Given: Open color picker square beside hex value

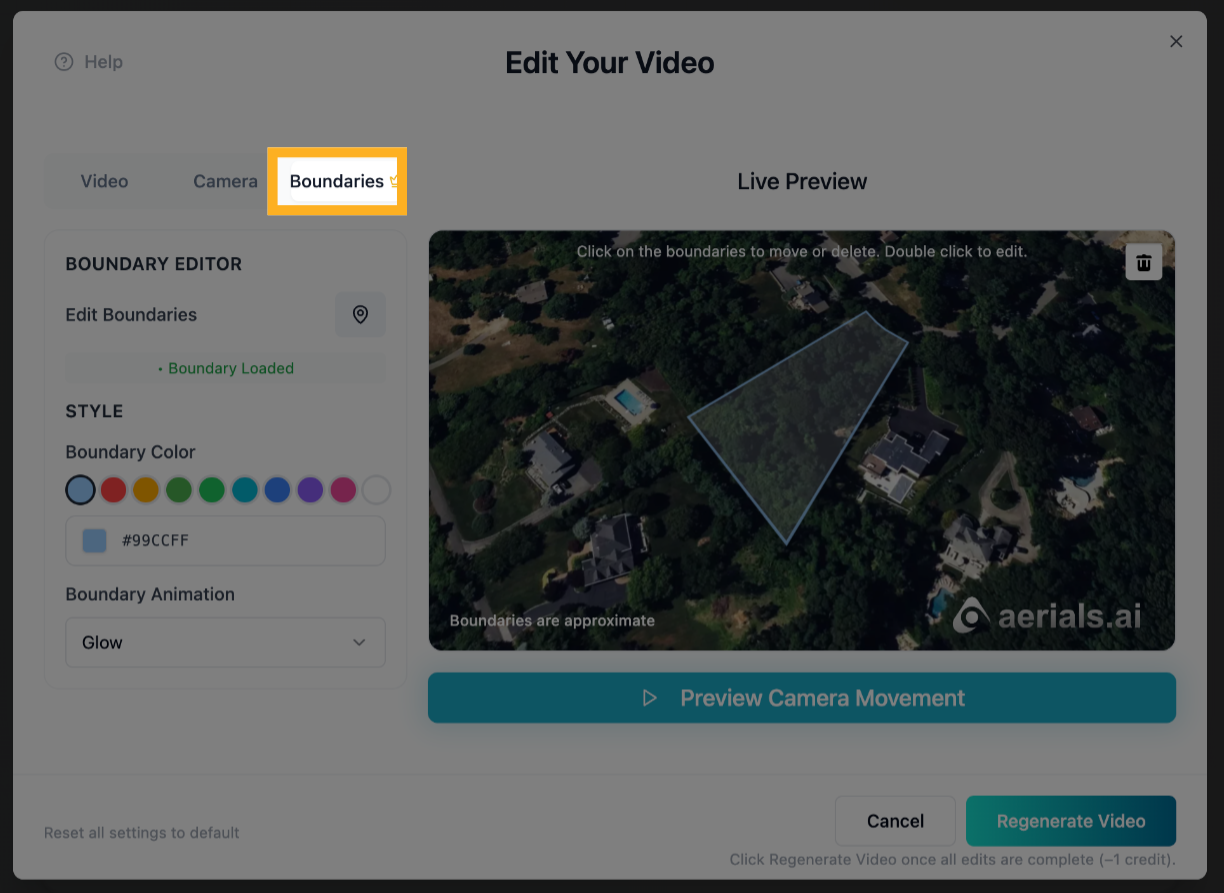Looking at the screenshot, I should click(x=94, y=541).
